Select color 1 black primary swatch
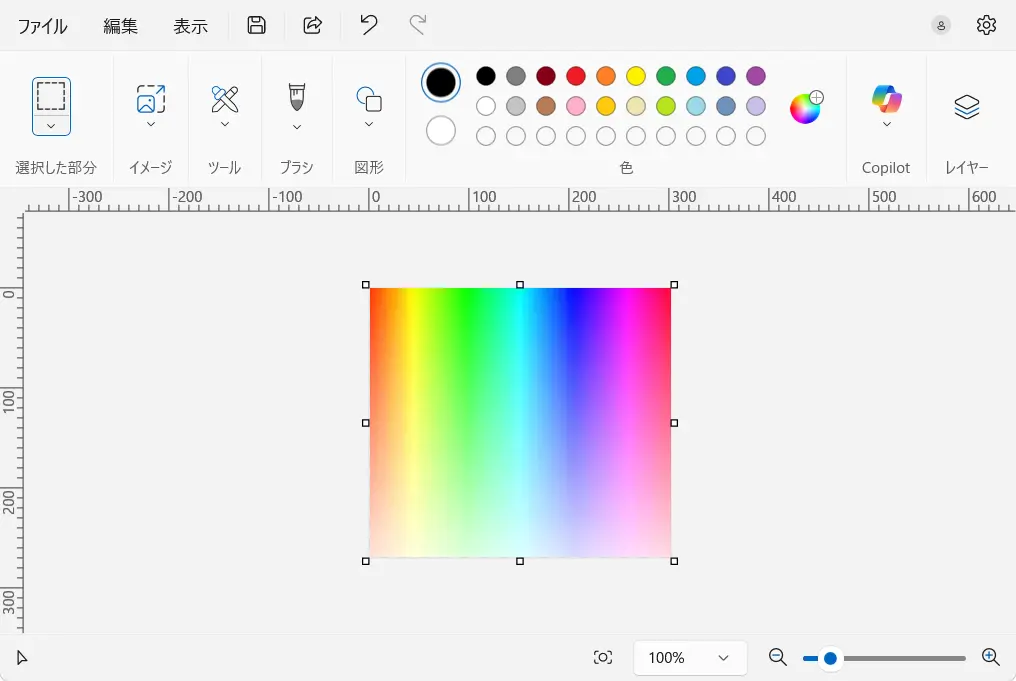 point(441,82)
